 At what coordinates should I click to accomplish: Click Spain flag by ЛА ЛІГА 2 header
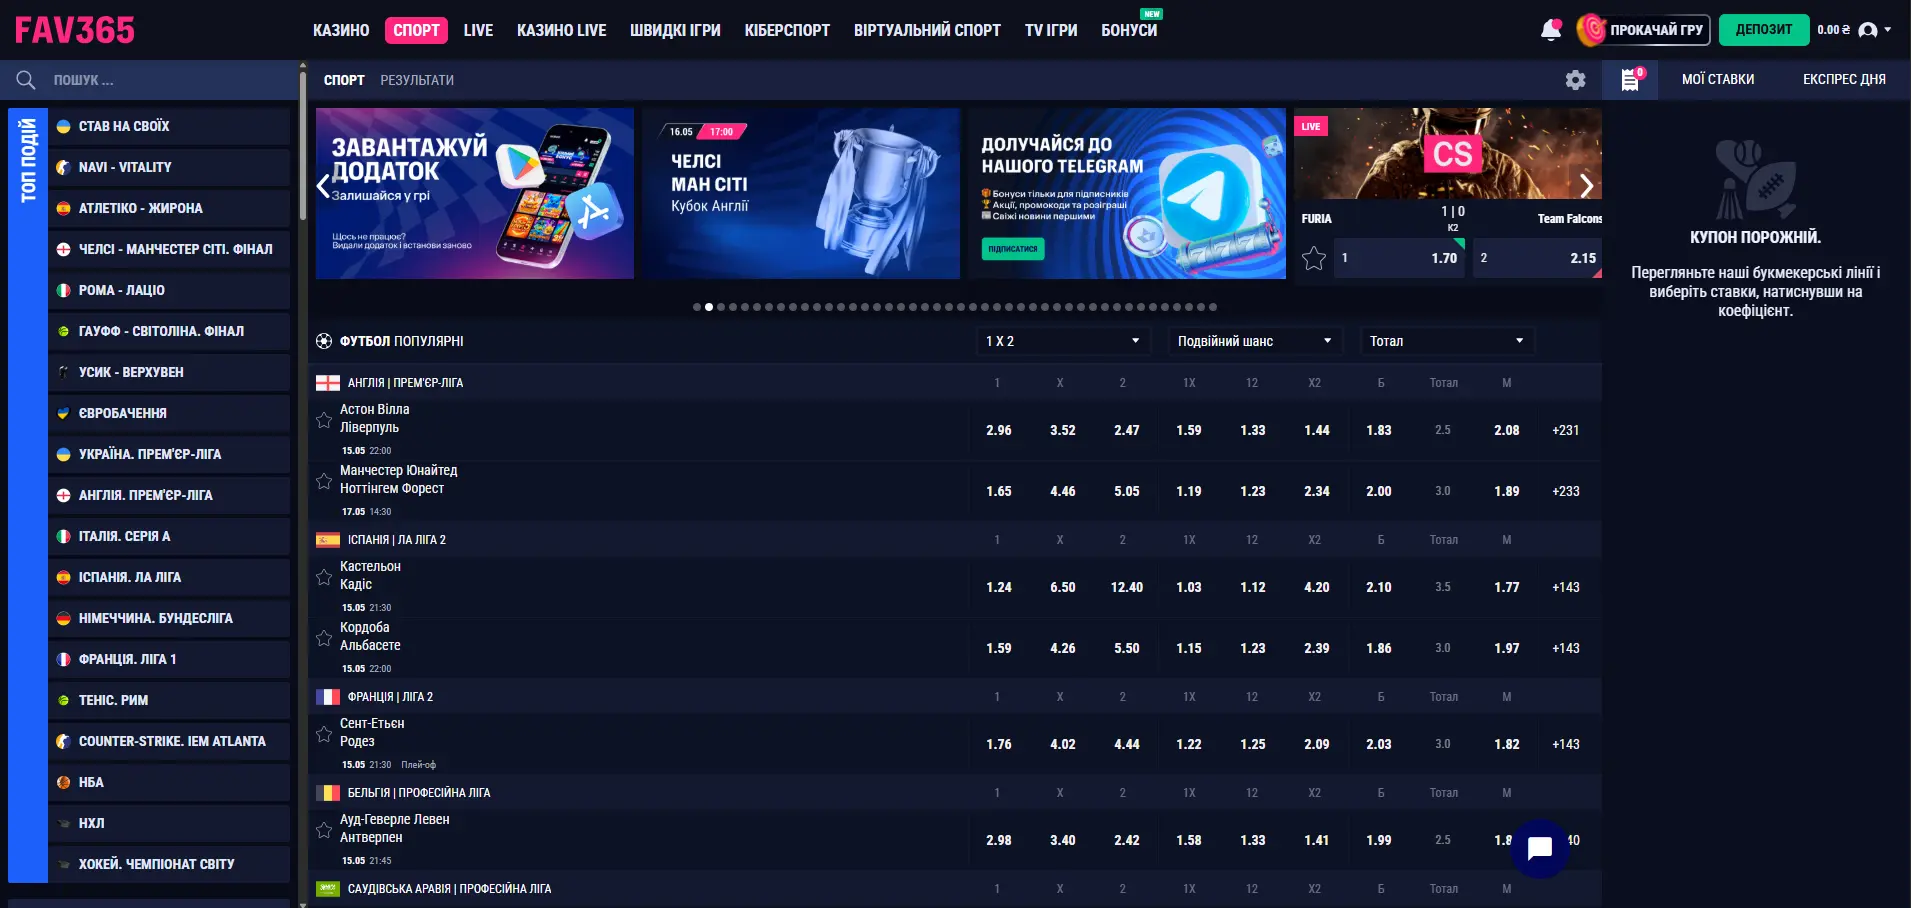point(328,540)
